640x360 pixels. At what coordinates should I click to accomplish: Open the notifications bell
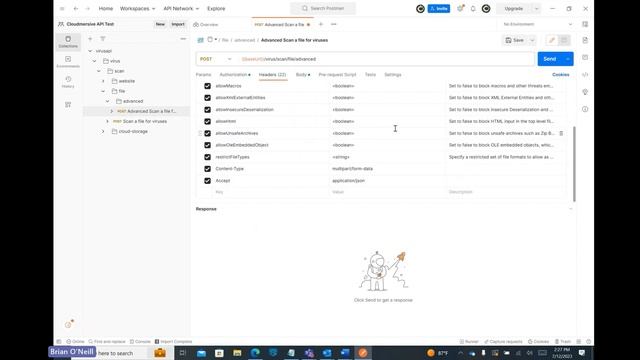click(473, 9)
